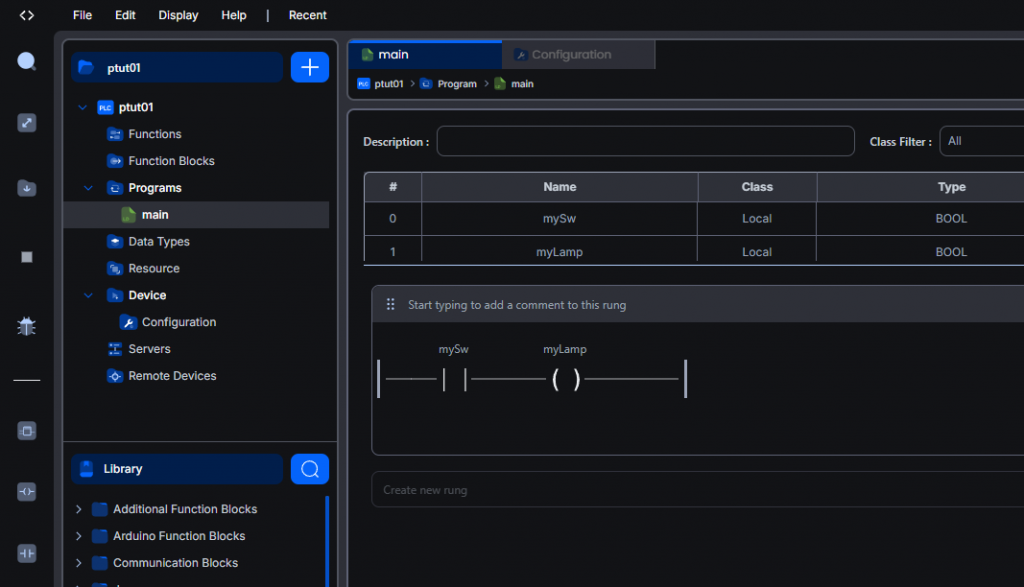Click the stop square icon in sidebar

pos(27,257)
